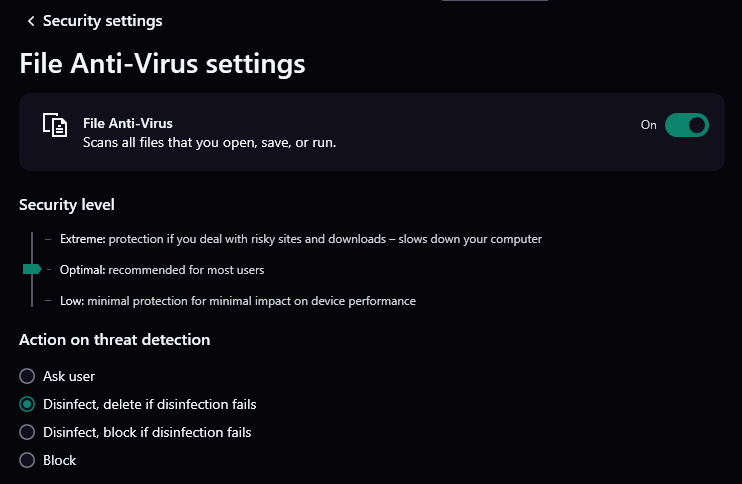The width and height of the screenshot is (742, 484).
Task: Select the Ask user radio button
Action: 27,376
